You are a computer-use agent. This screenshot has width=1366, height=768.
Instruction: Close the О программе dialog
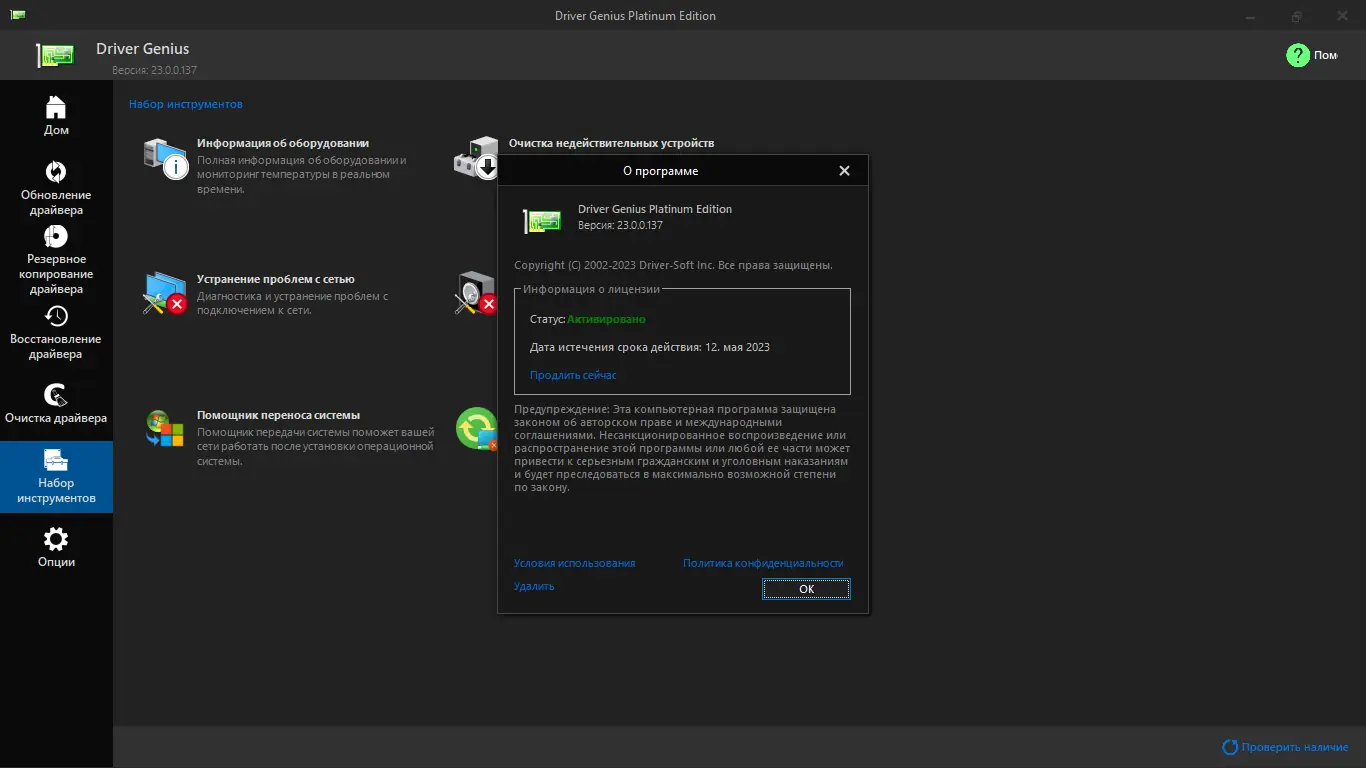pyautogui.click(x=844, y=171)
